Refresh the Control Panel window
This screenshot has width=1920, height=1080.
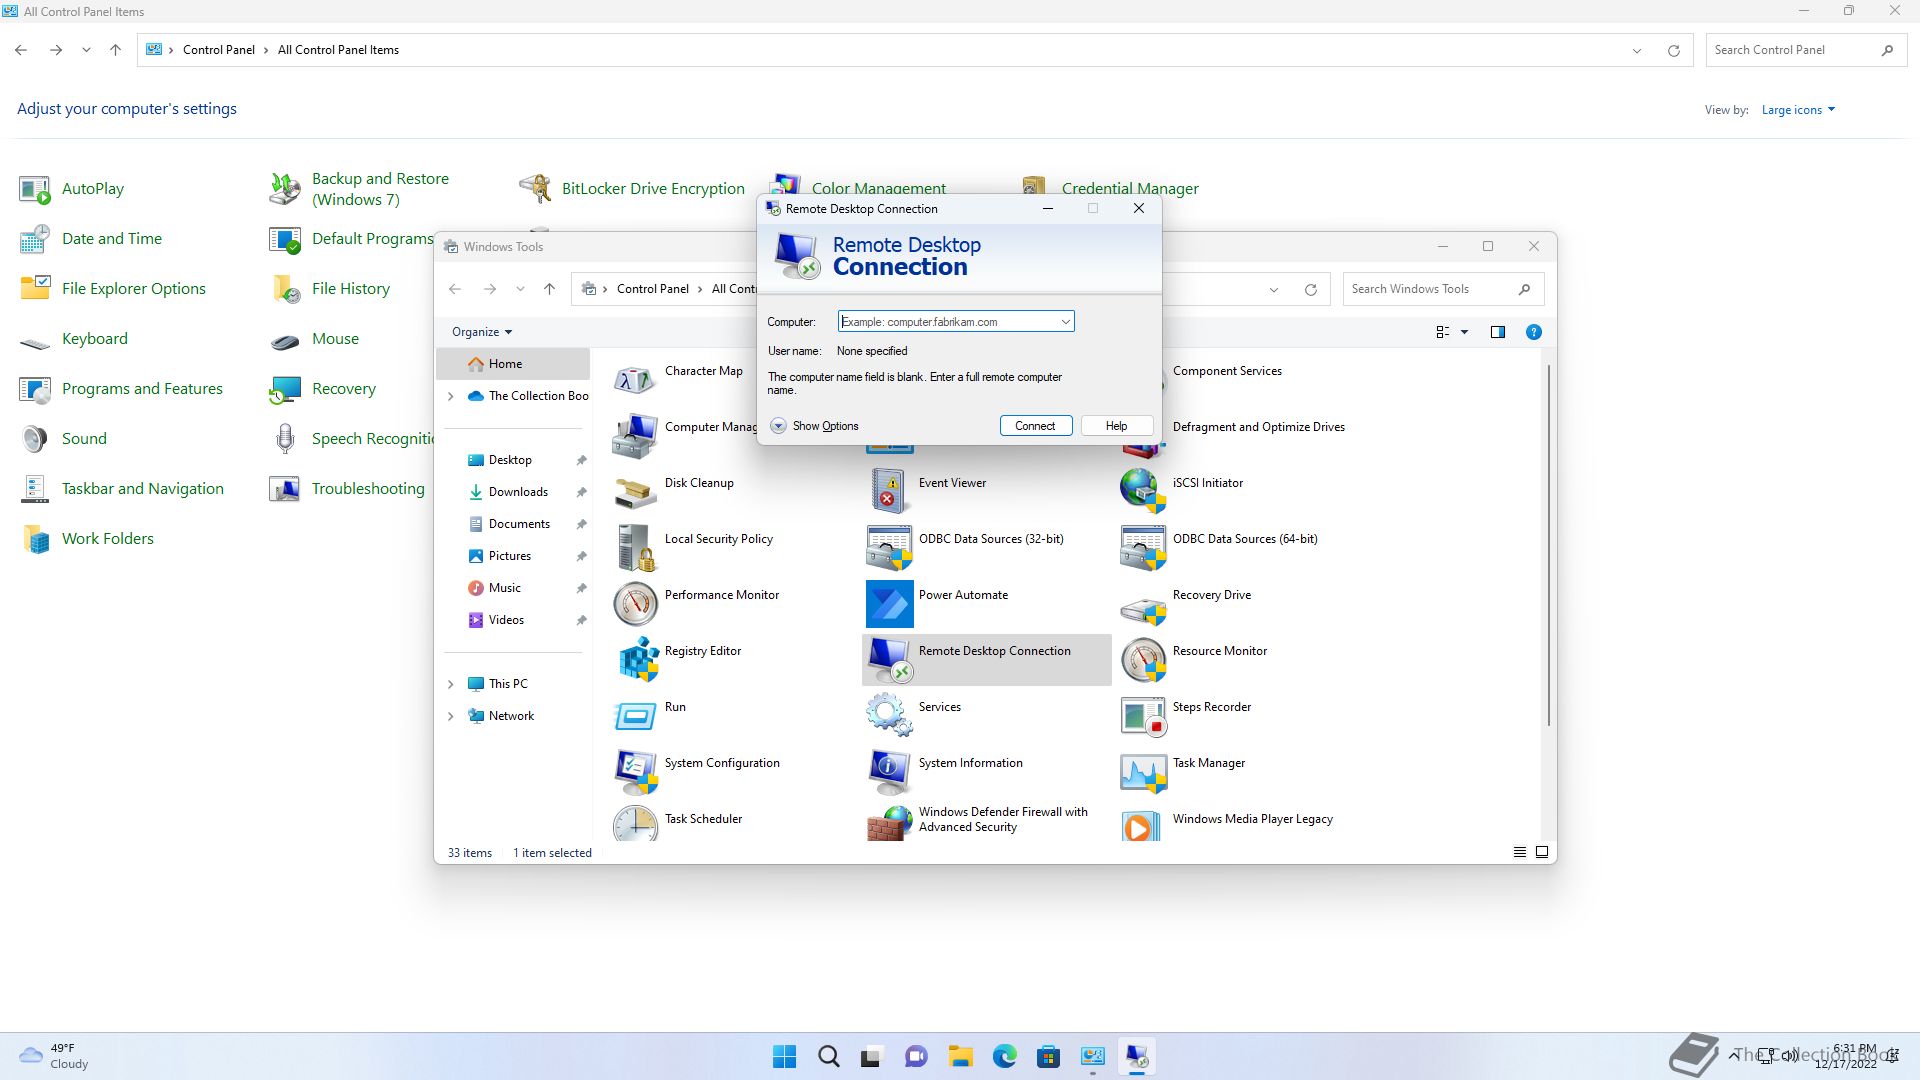coord(1674,50)
